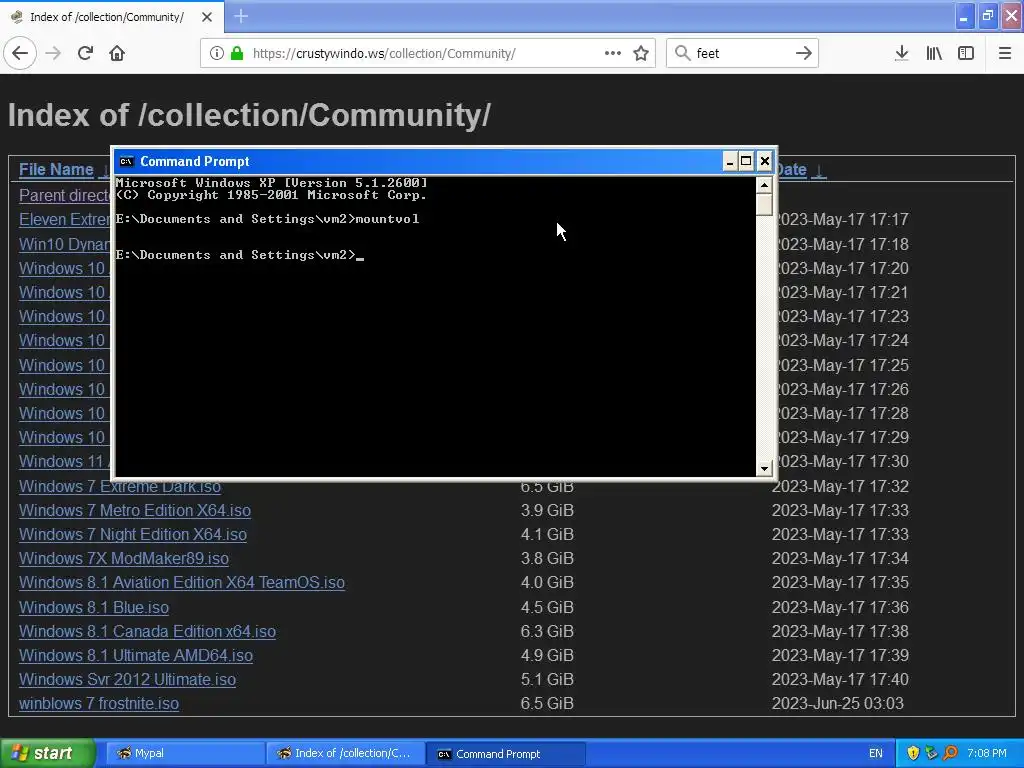1024x768 pixels.
Task: Click the green padlock security icon
Action: point(236,53)
